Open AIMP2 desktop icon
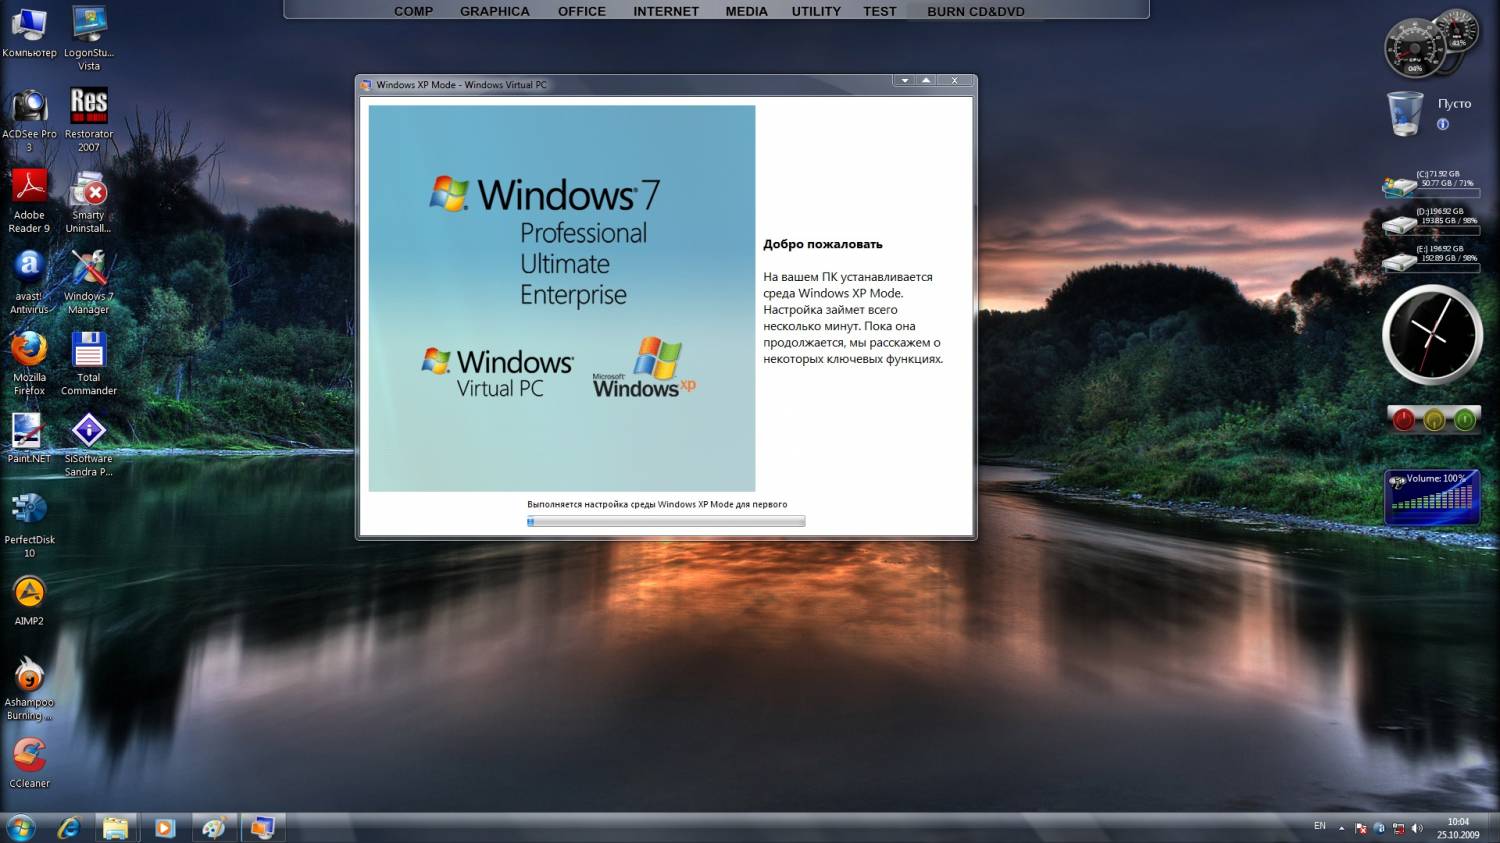This screenshot has width=1500, height=843. (29, 599)
